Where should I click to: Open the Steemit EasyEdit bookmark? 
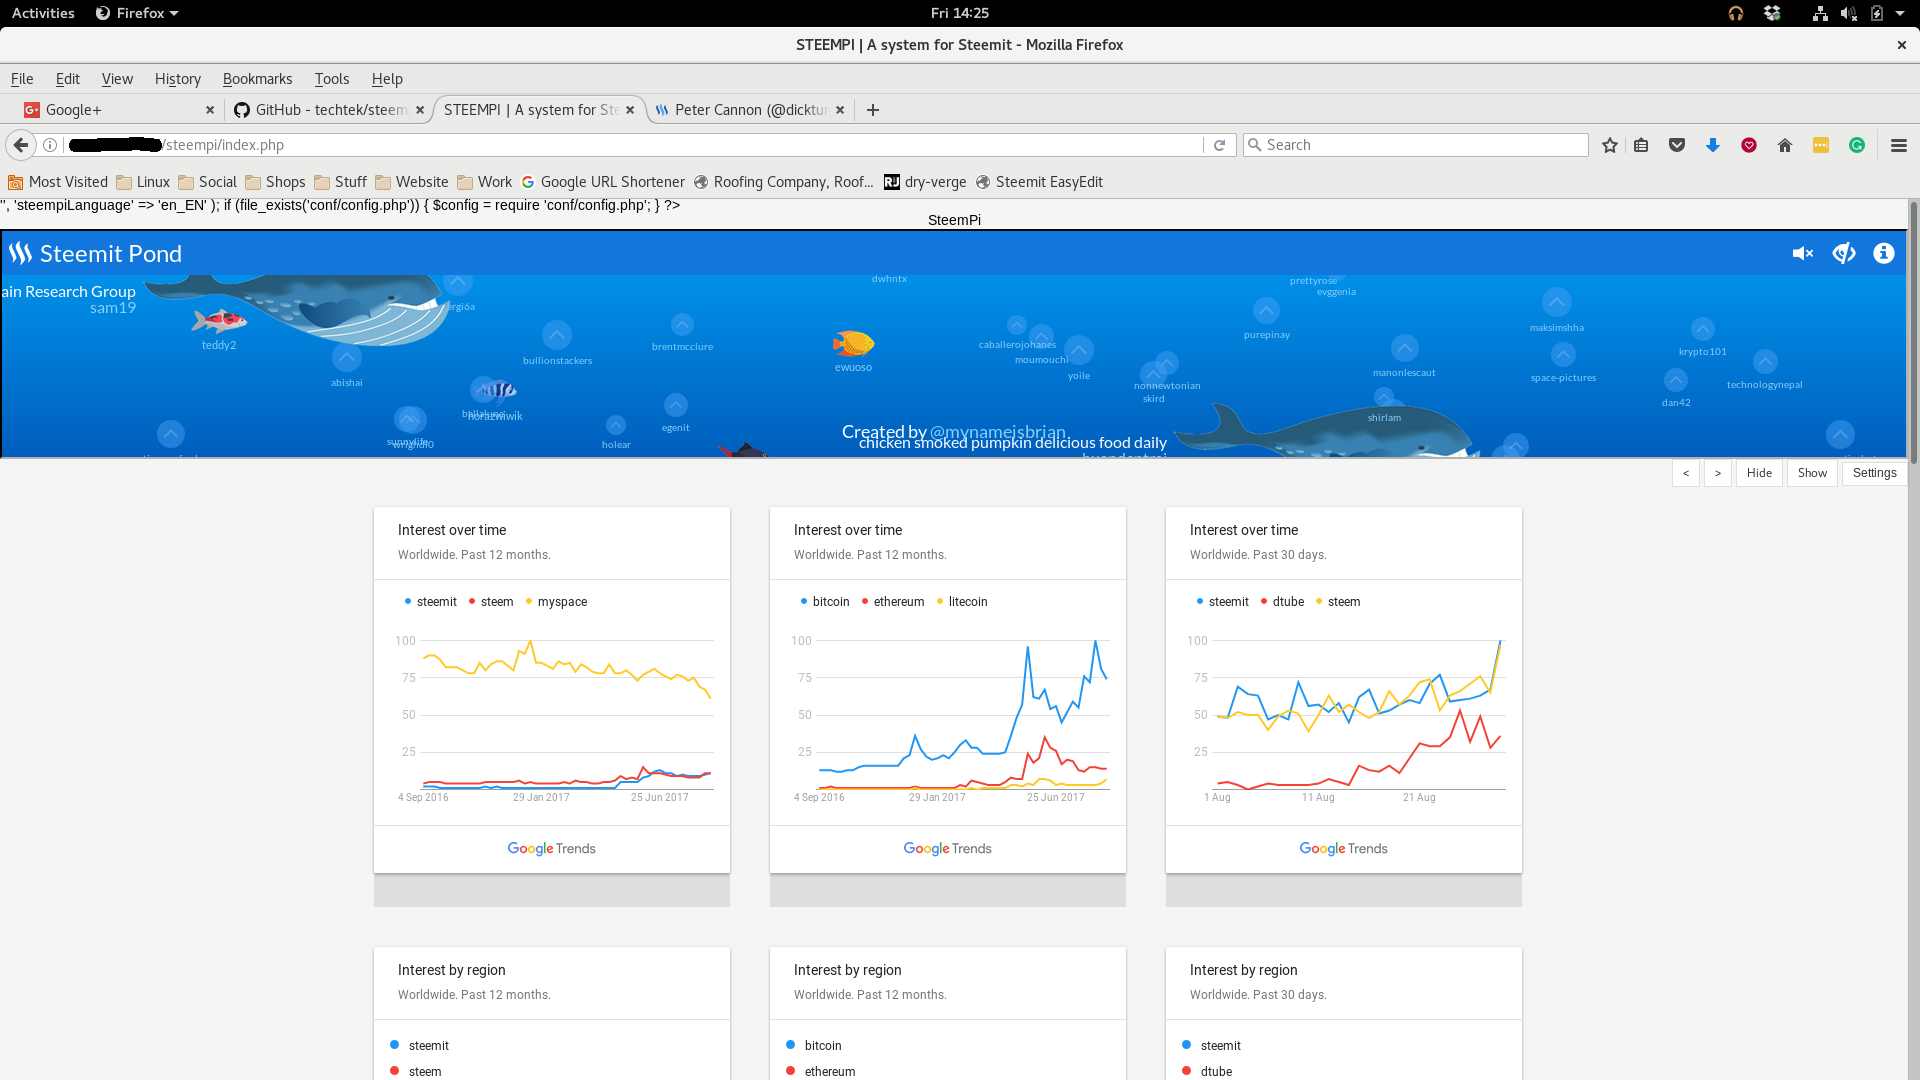1039,182
